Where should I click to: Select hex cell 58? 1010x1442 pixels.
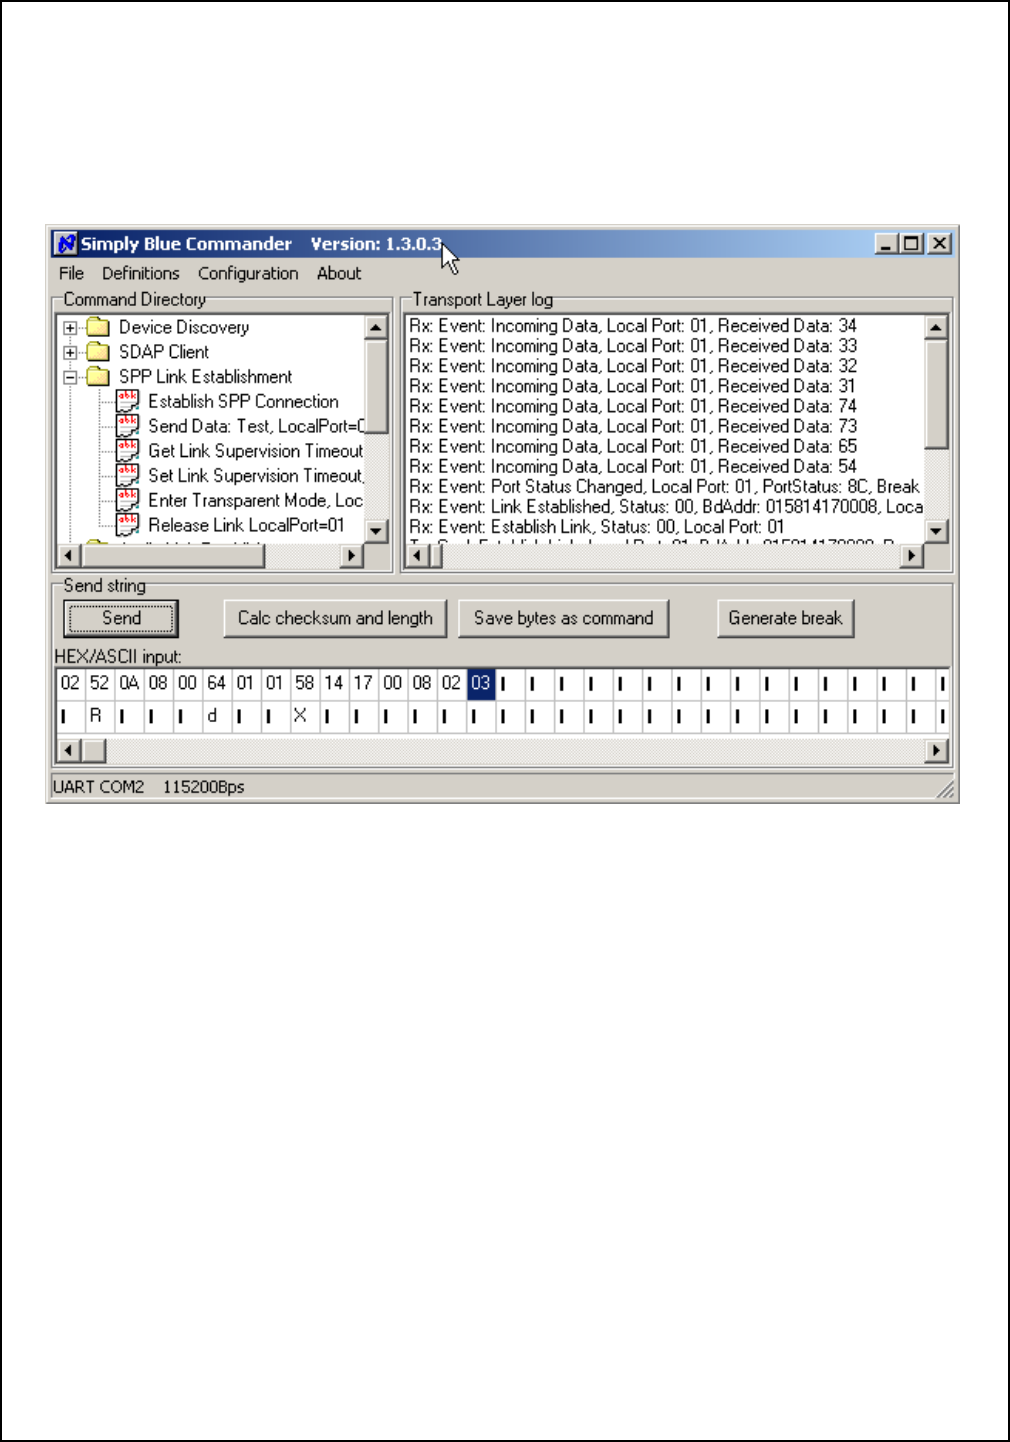[304, 684]
